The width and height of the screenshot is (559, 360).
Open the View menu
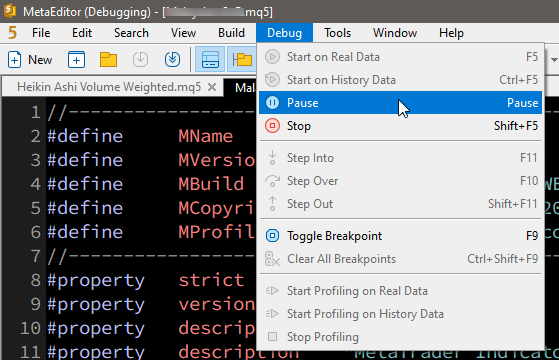[x=183, y=33]
